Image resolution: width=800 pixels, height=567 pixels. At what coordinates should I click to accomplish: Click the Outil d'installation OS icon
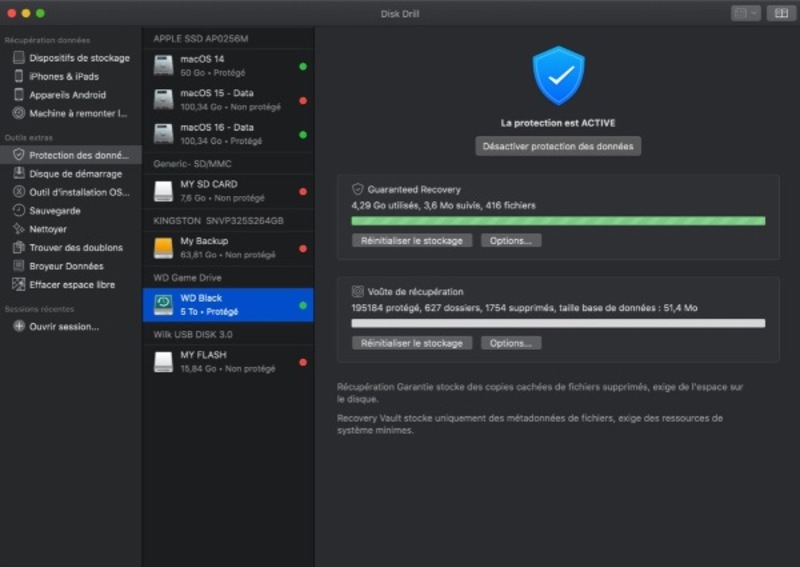(18, 192)
